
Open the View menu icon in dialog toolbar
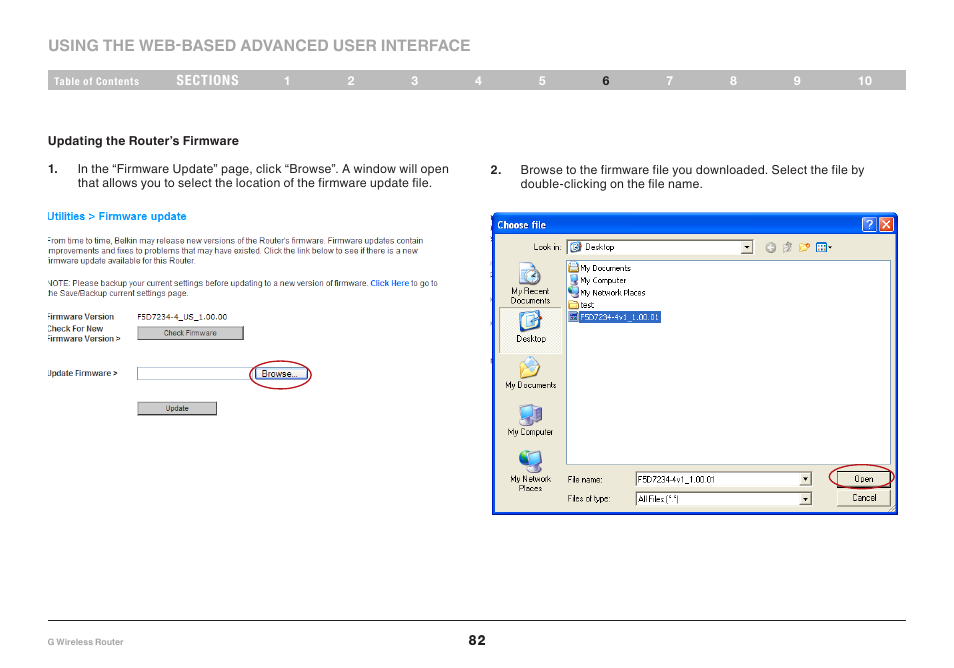pyautogui.click(x=824, y=247)
